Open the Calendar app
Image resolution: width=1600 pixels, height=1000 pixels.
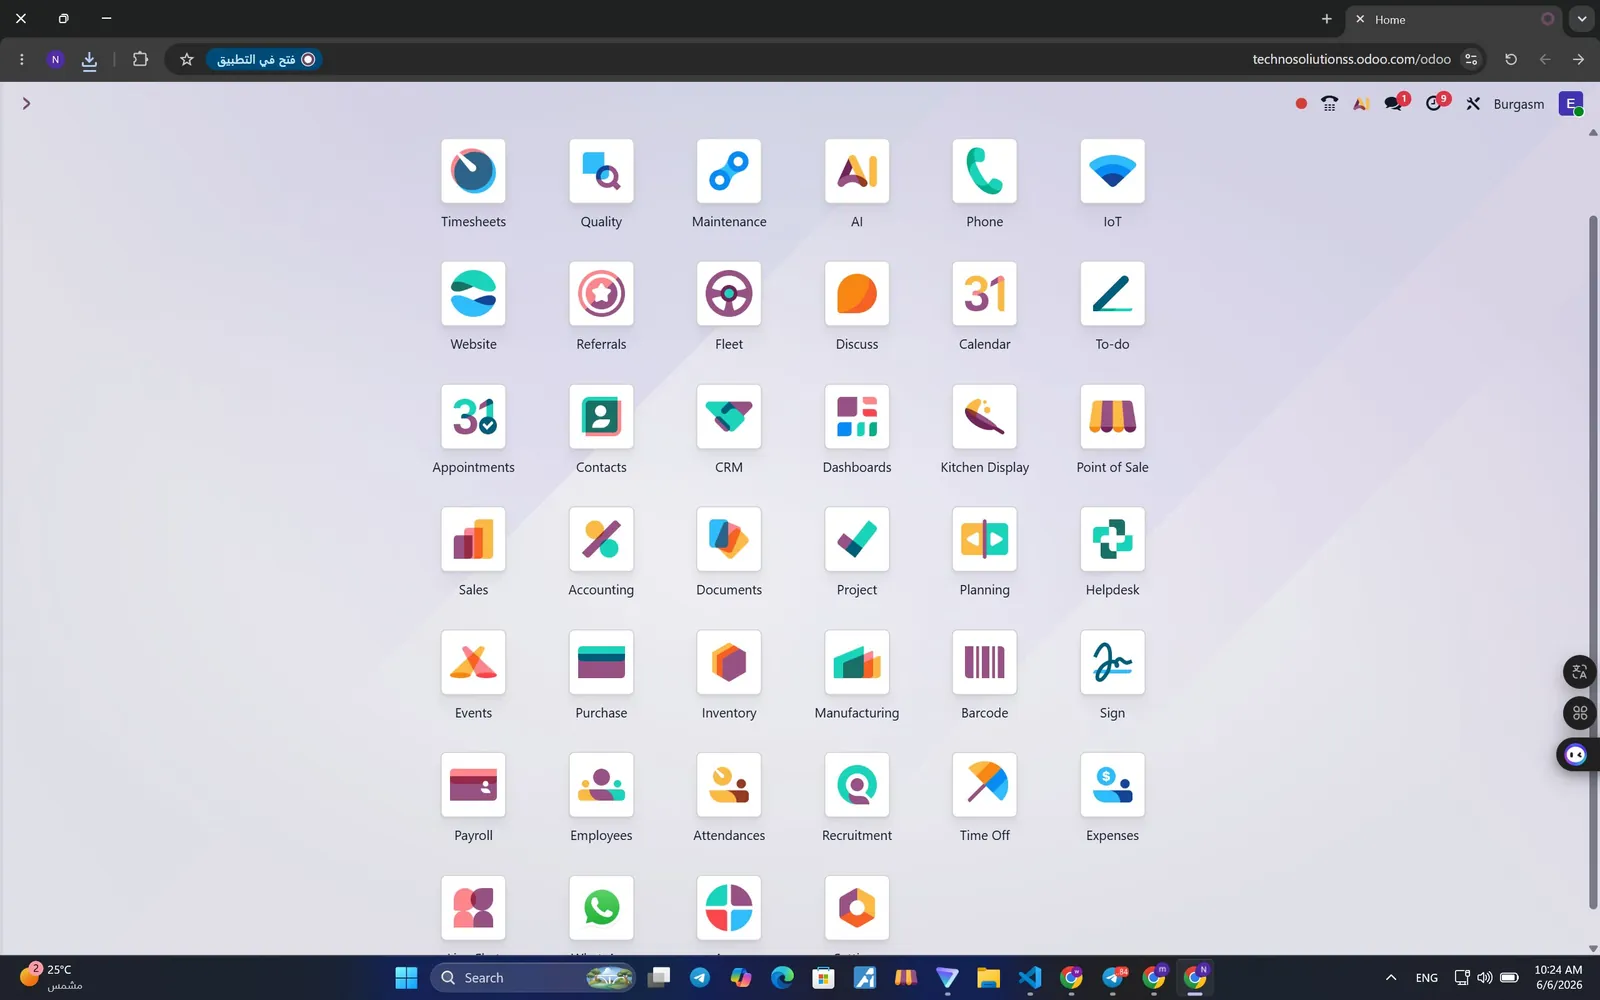[x=985, y=294]
